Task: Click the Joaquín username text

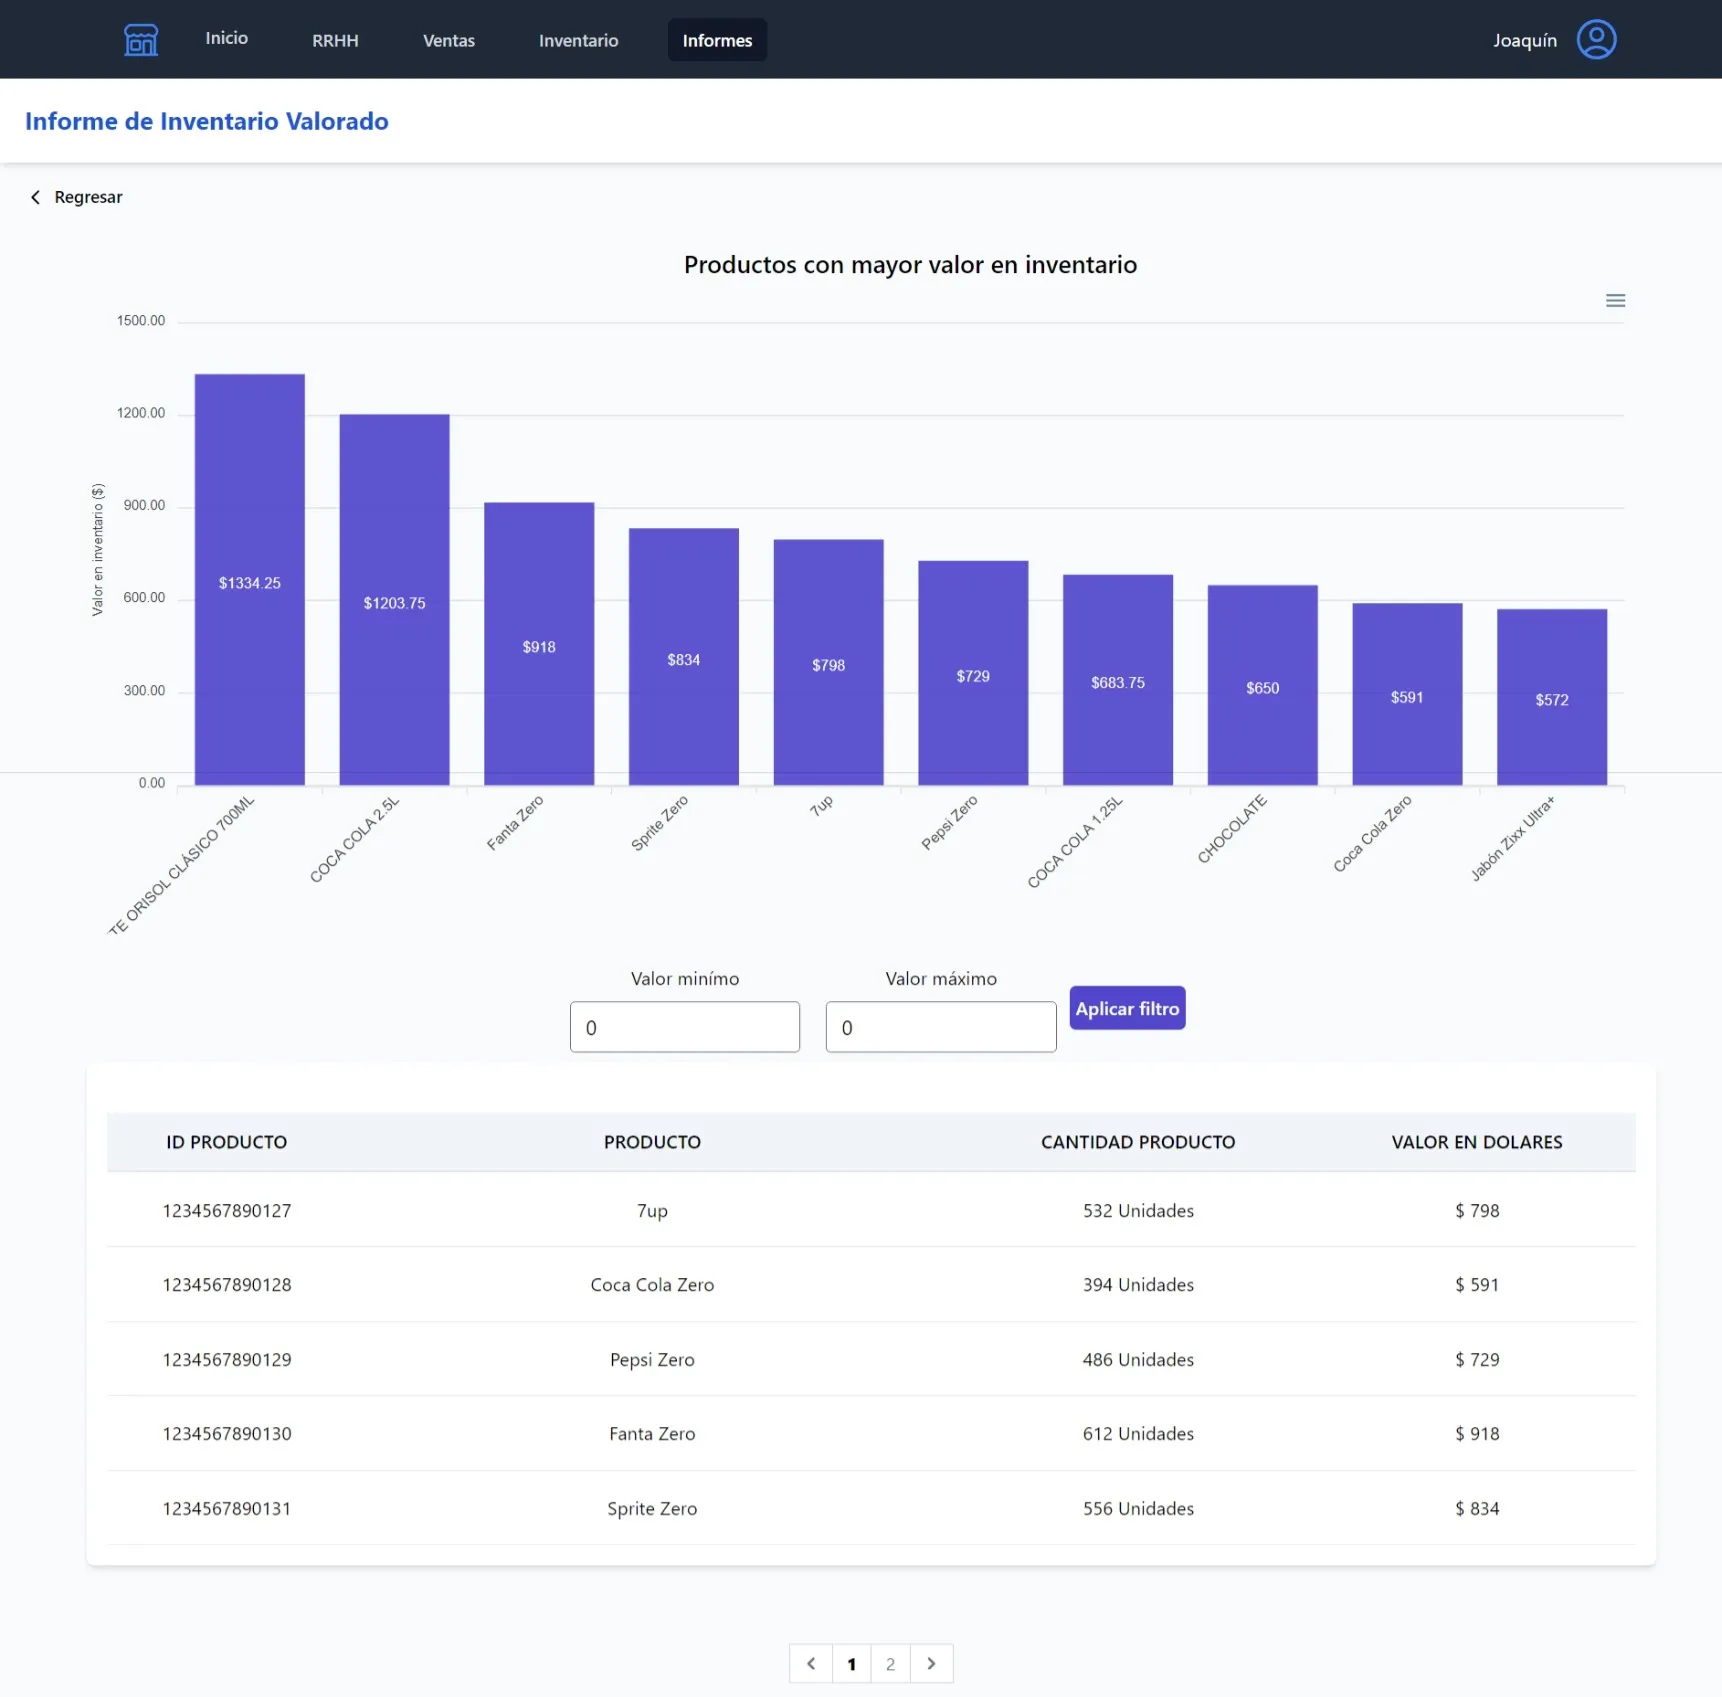Action: tap(1525, 40)
